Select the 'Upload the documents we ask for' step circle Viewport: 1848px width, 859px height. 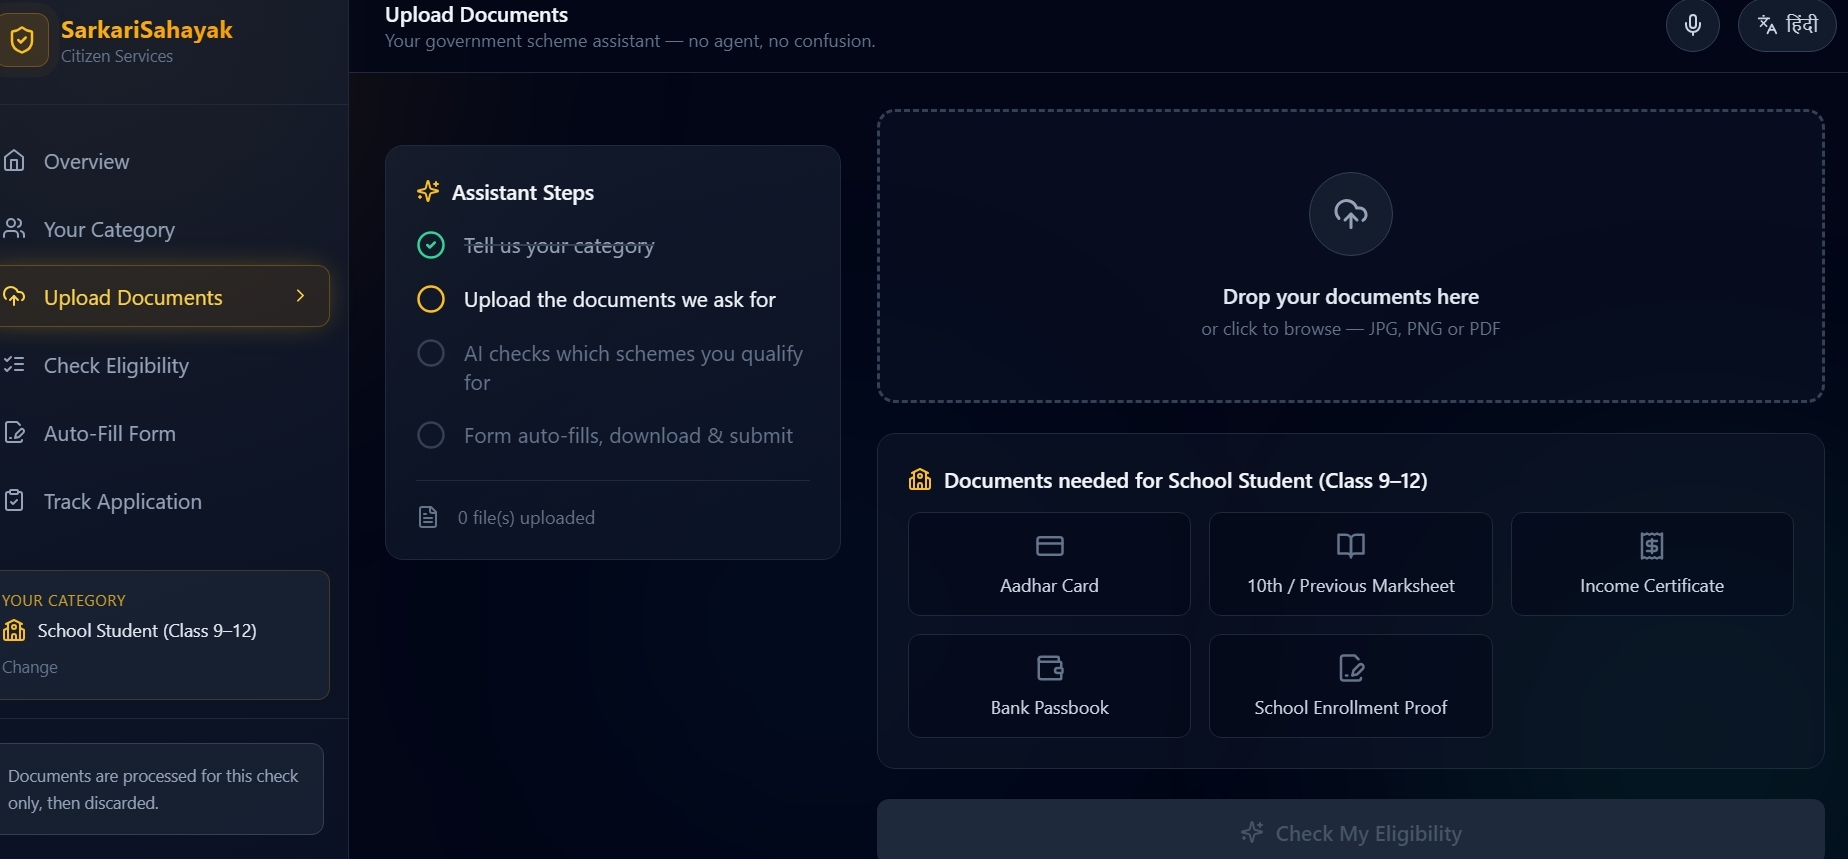(431, 299)
